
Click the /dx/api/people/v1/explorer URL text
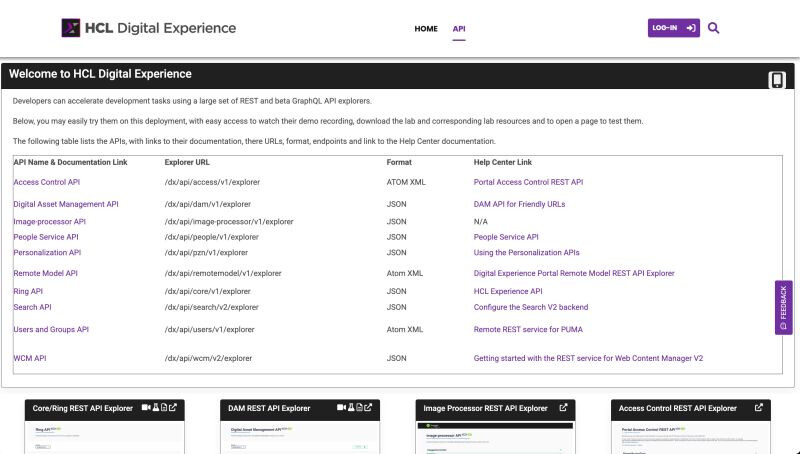[212, 237]
